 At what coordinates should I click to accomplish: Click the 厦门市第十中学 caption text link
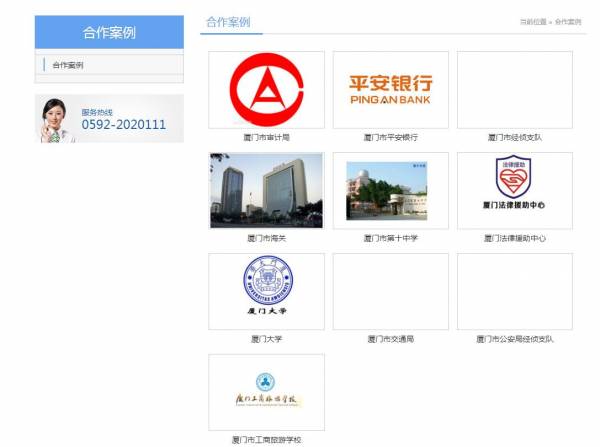tap(390, 238)
